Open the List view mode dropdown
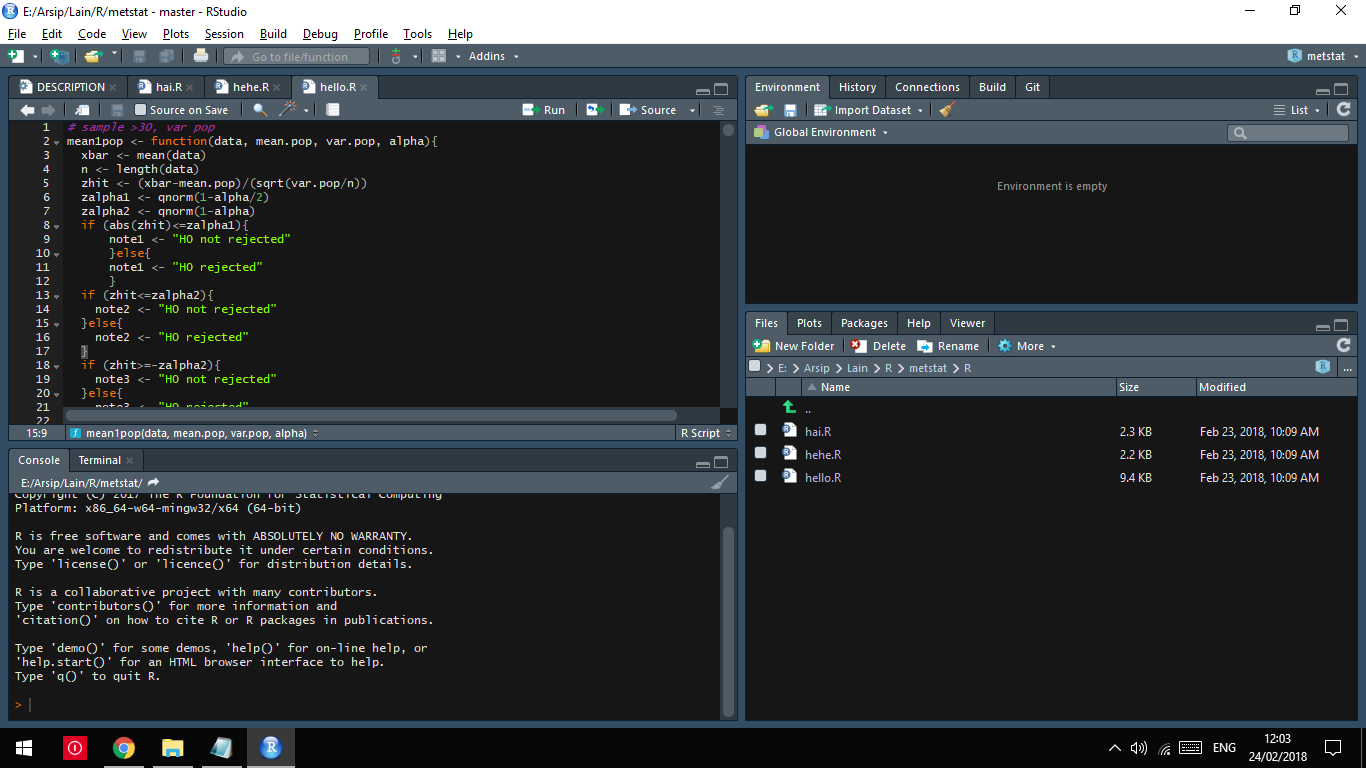This screenshot has width=1366, height=768. tap(1297, 110)
